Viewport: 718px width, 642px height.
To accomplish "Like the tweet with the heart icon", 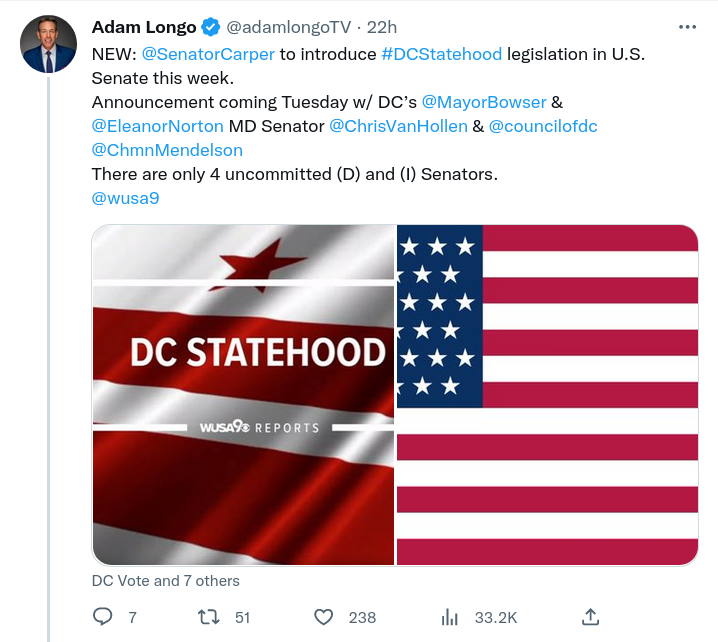I will coord(323,617).
